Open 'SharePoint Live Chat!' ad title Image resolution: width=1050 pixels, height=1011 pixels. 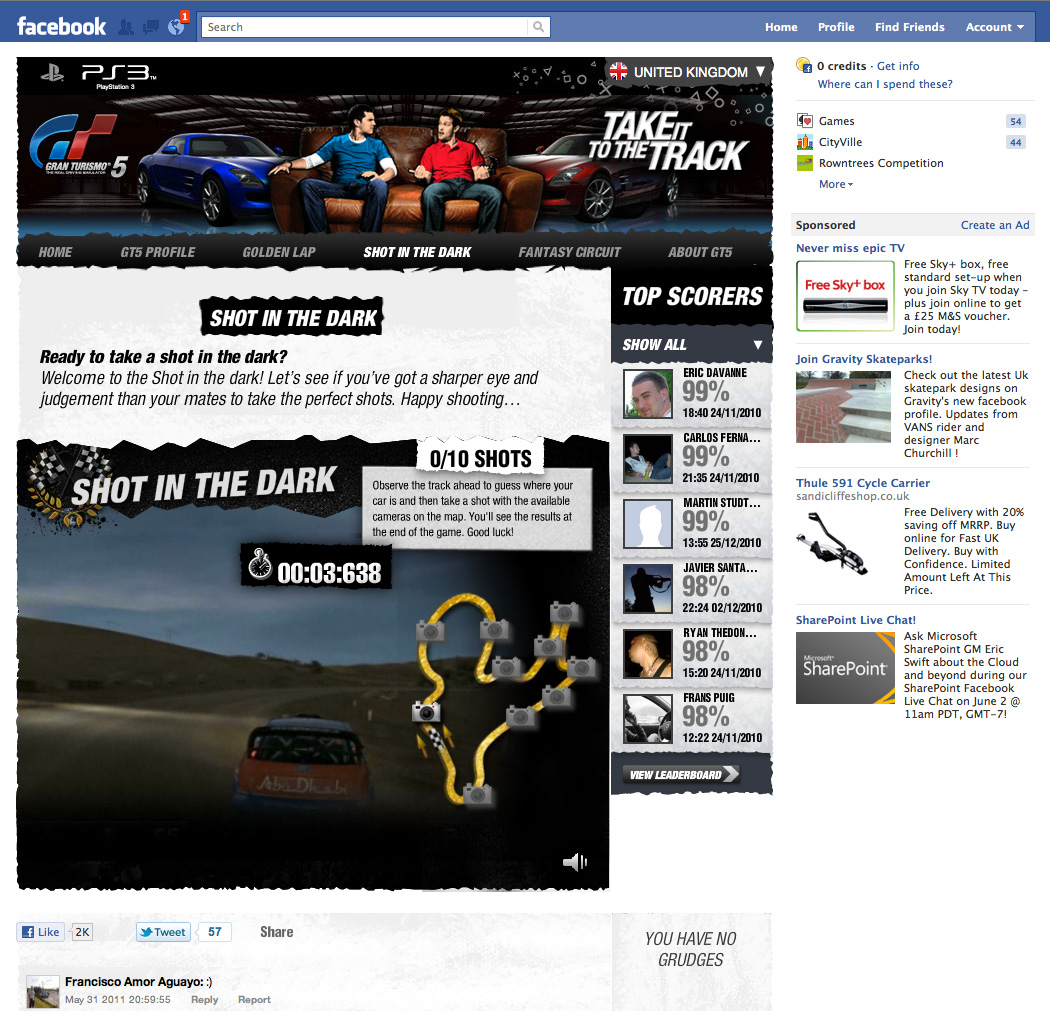click(x=855, y=620)
